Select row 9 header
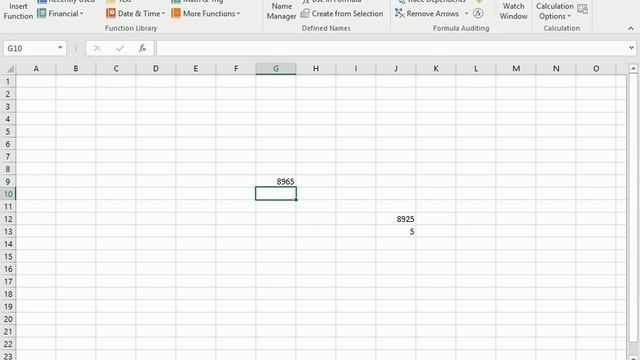This screenshot has height=360, width=640. point(8,182)
